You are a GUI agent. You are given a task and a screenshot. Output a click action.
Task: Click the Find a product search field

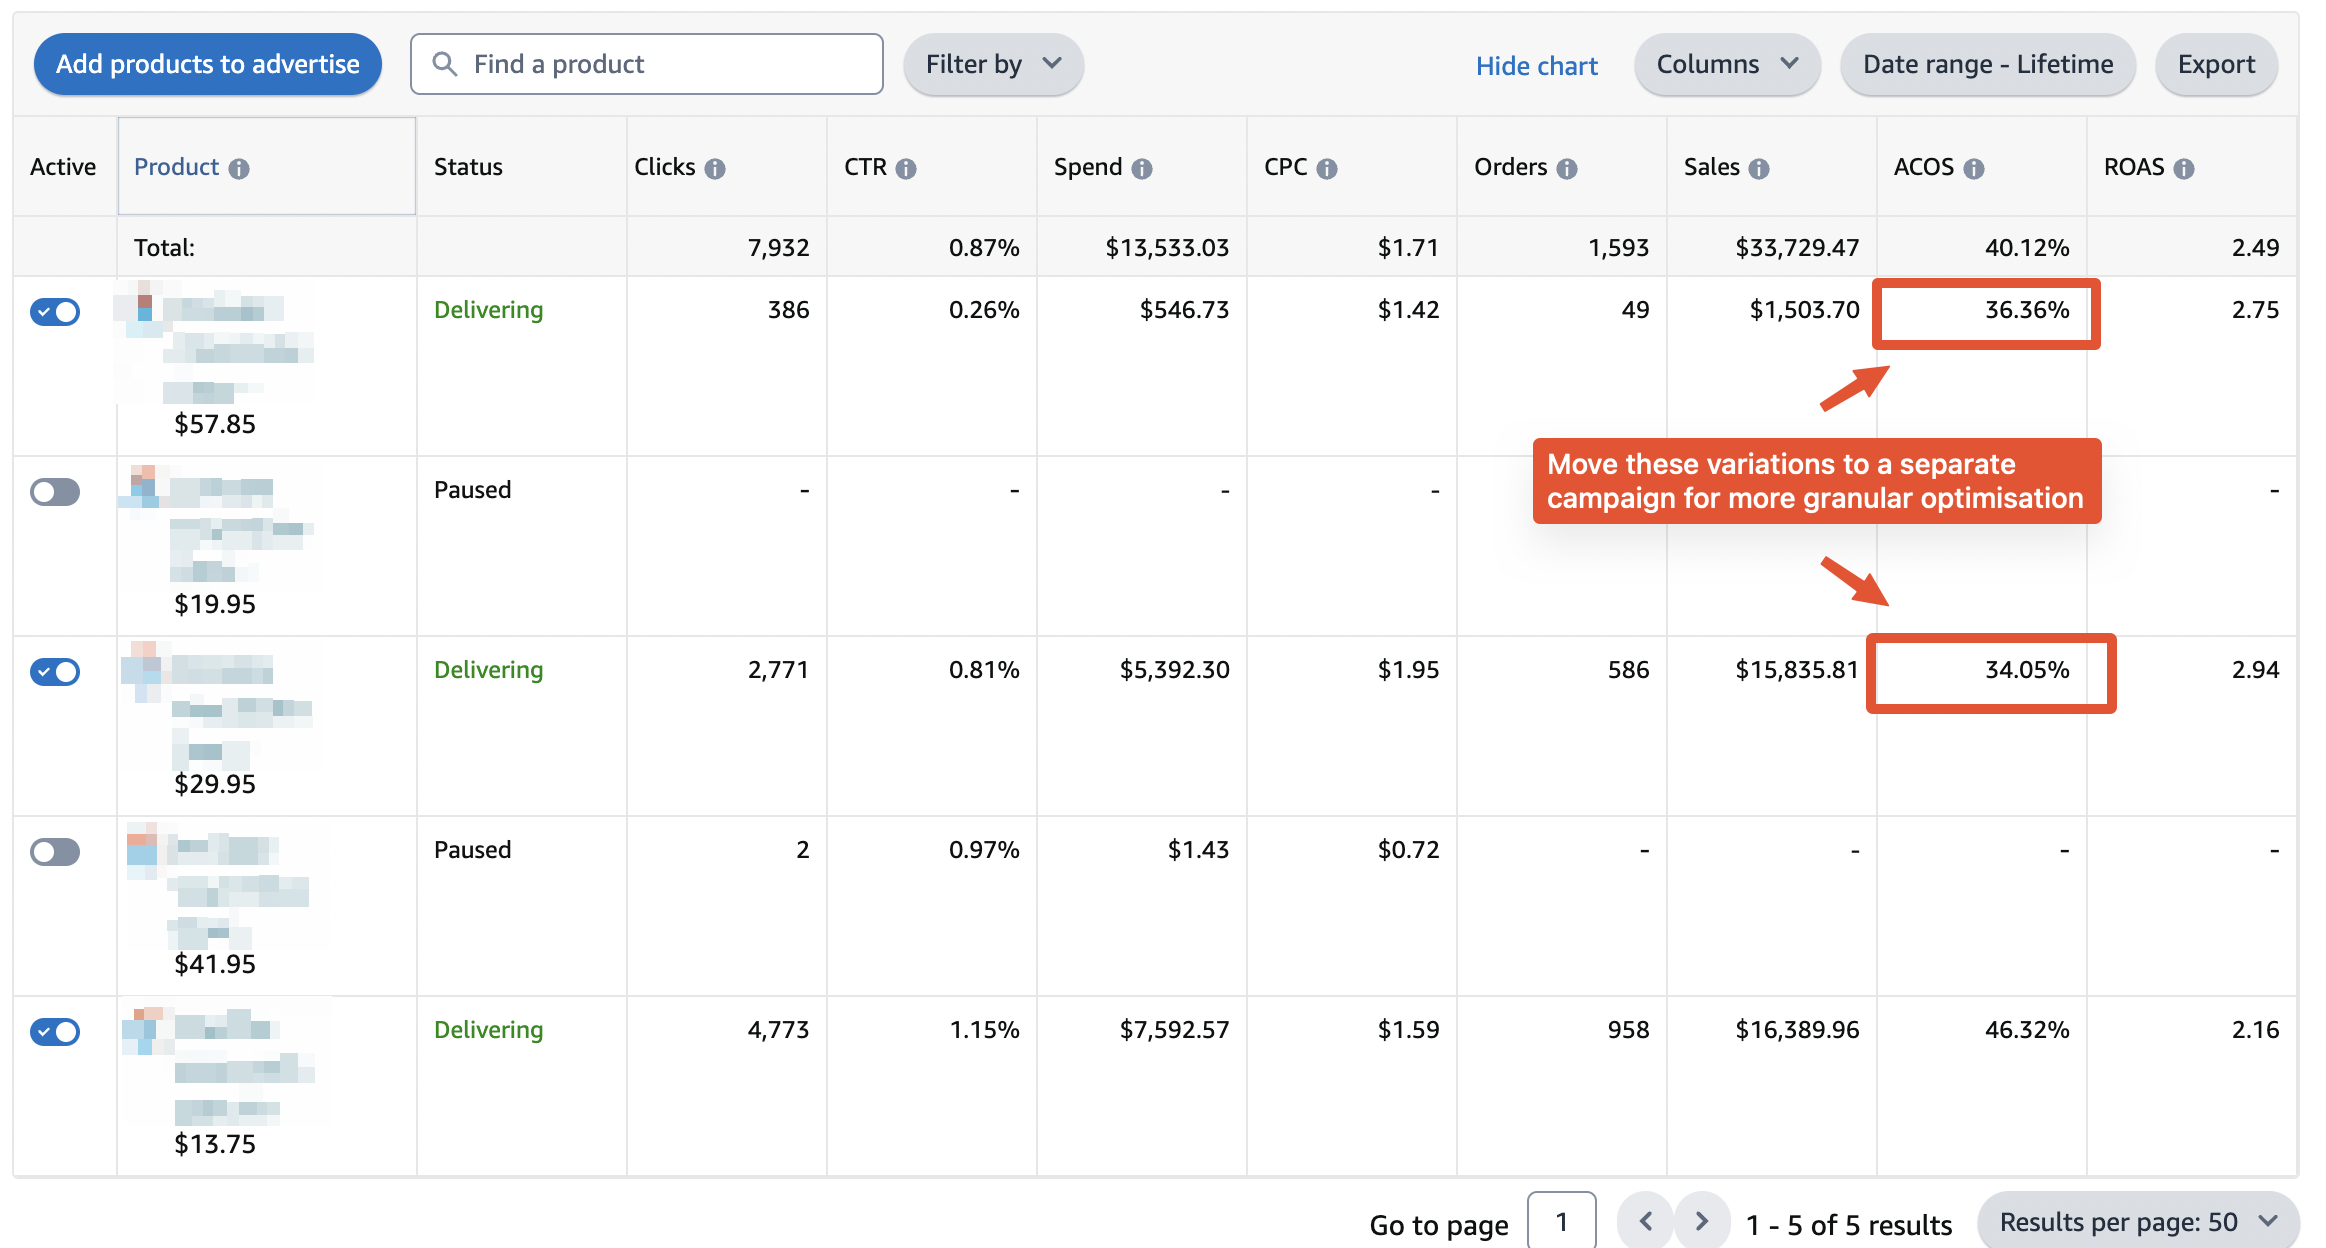(646, 65)
